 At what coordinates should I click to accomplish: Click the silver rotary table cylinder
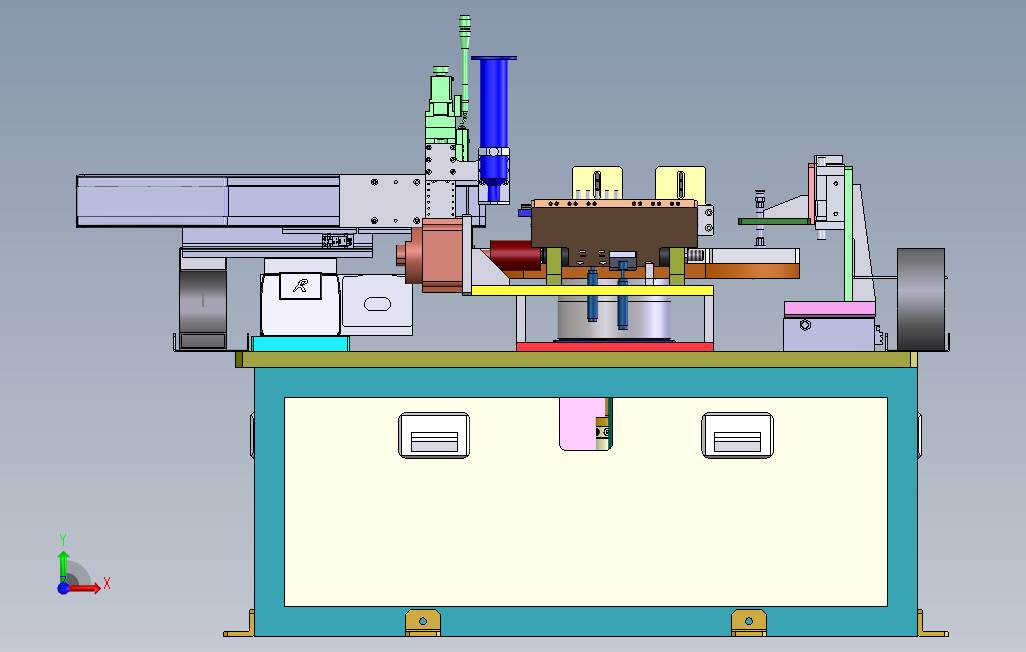coord(614,318)
